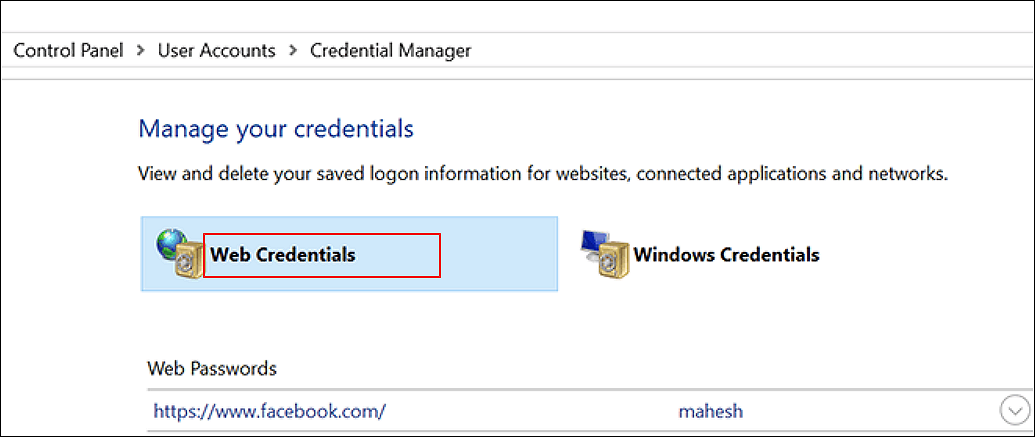
Task: Expand the facebook.com credential entry
Action: (x=1014, y=411)
